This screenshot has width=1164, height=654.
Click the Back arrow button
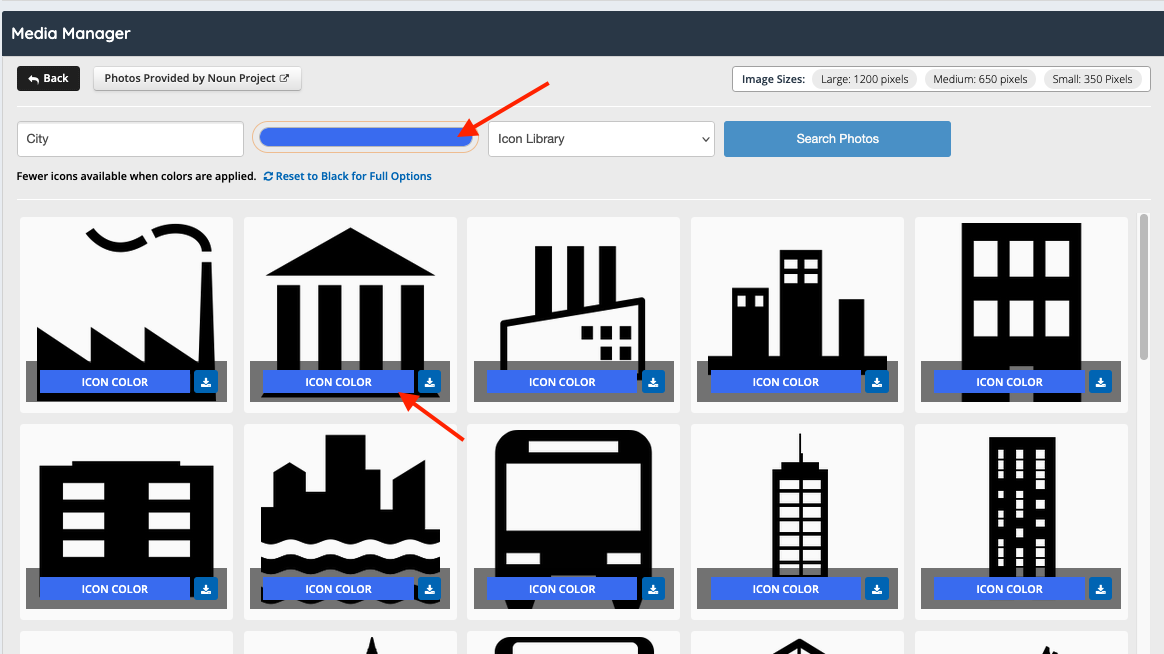tap(48, 79)
